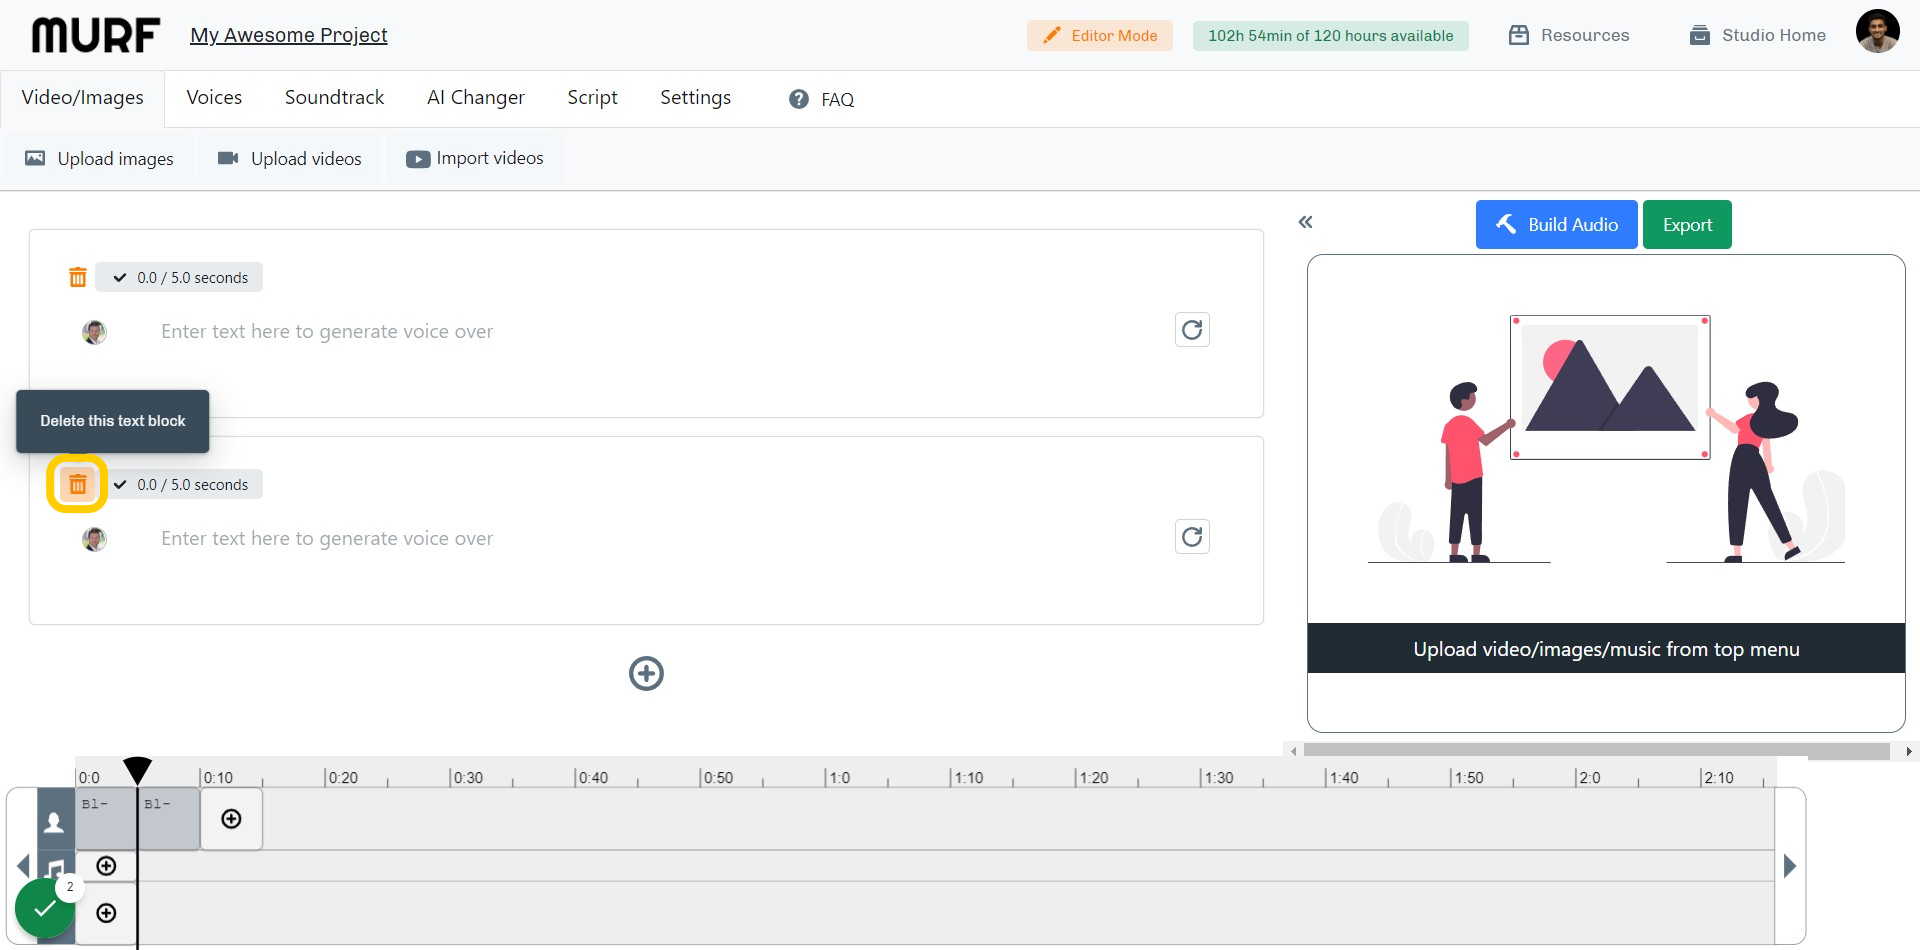The width and height of the screenshot is (1920, 950).
Task: Delete the first text block with trash icon
Action: click(77, 278)
